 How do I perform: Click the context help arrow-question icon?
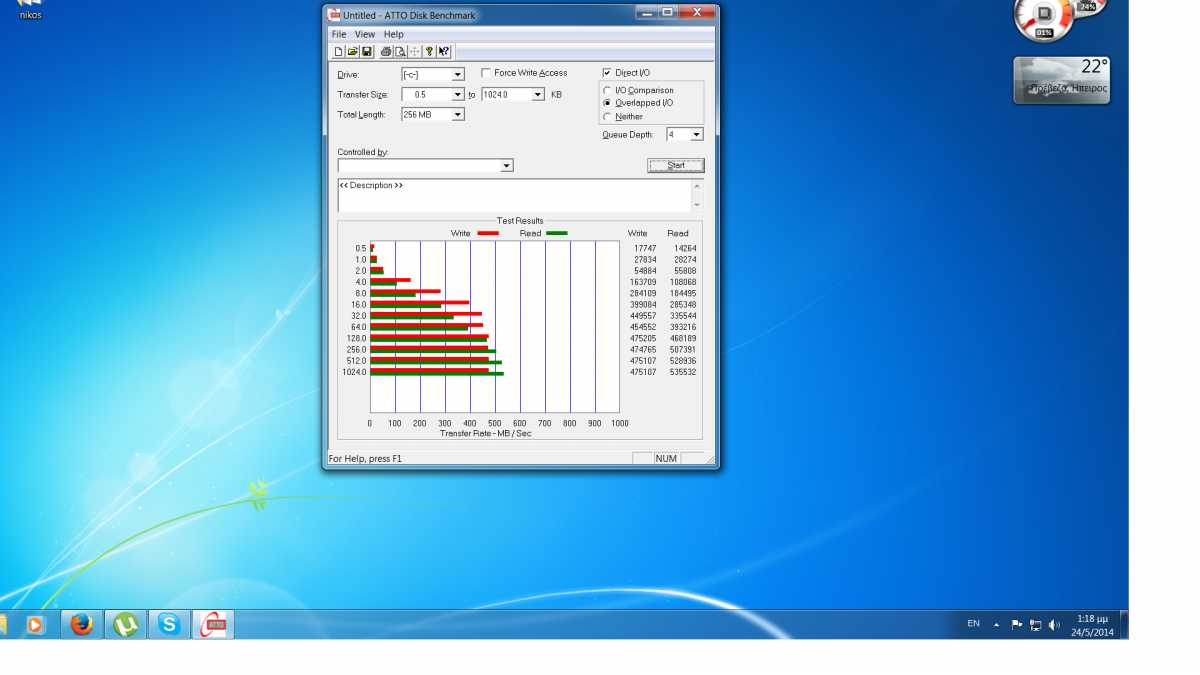pos(443,51)
